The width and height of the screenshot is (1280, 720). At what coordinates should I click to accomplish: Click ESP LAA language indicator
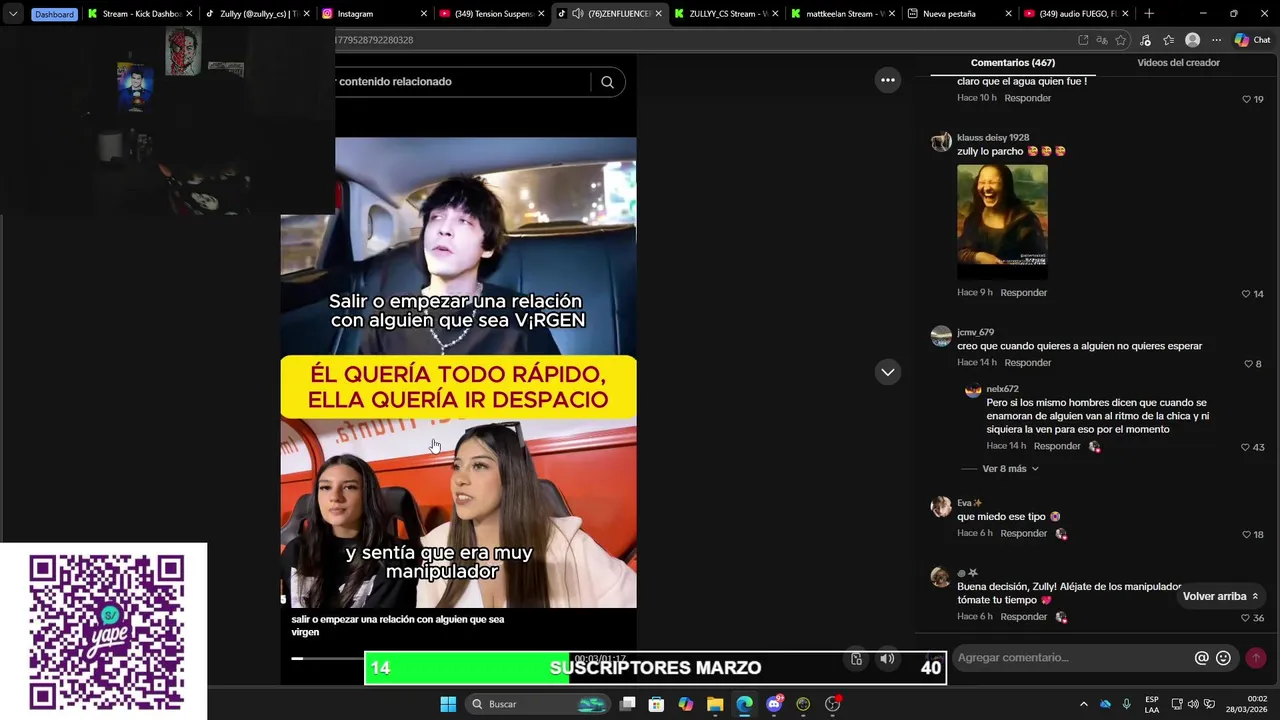tap(1152, 704)
